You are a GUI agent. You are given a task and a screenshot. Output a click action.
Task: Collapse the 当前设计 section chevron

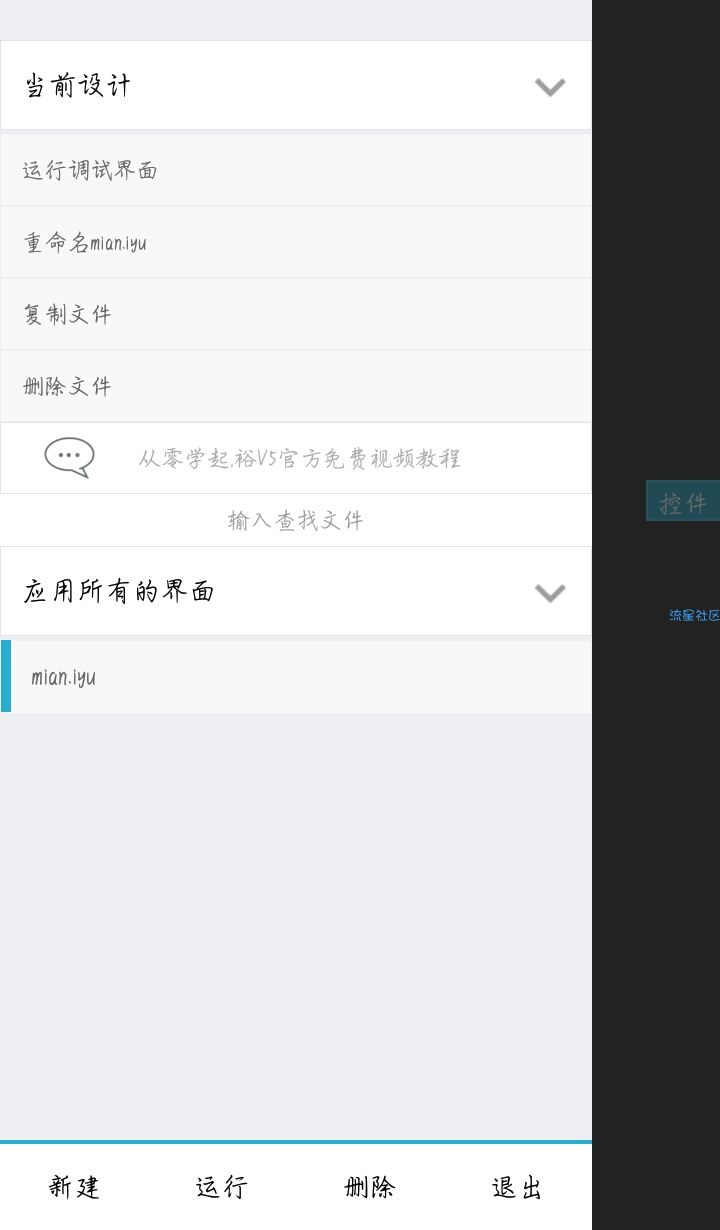pyautogui.click(x=550, y=87)
